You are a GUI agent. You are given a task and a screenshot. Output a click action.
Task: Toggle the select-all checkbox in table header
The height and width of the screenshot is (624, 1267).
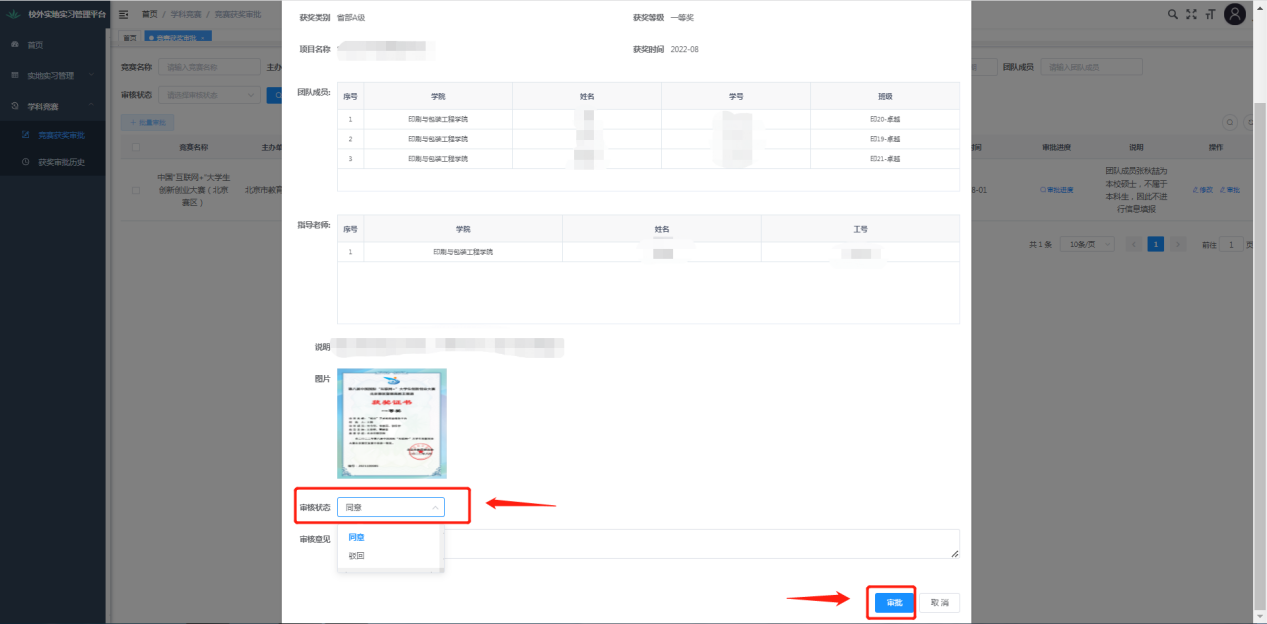pos(135,147)
